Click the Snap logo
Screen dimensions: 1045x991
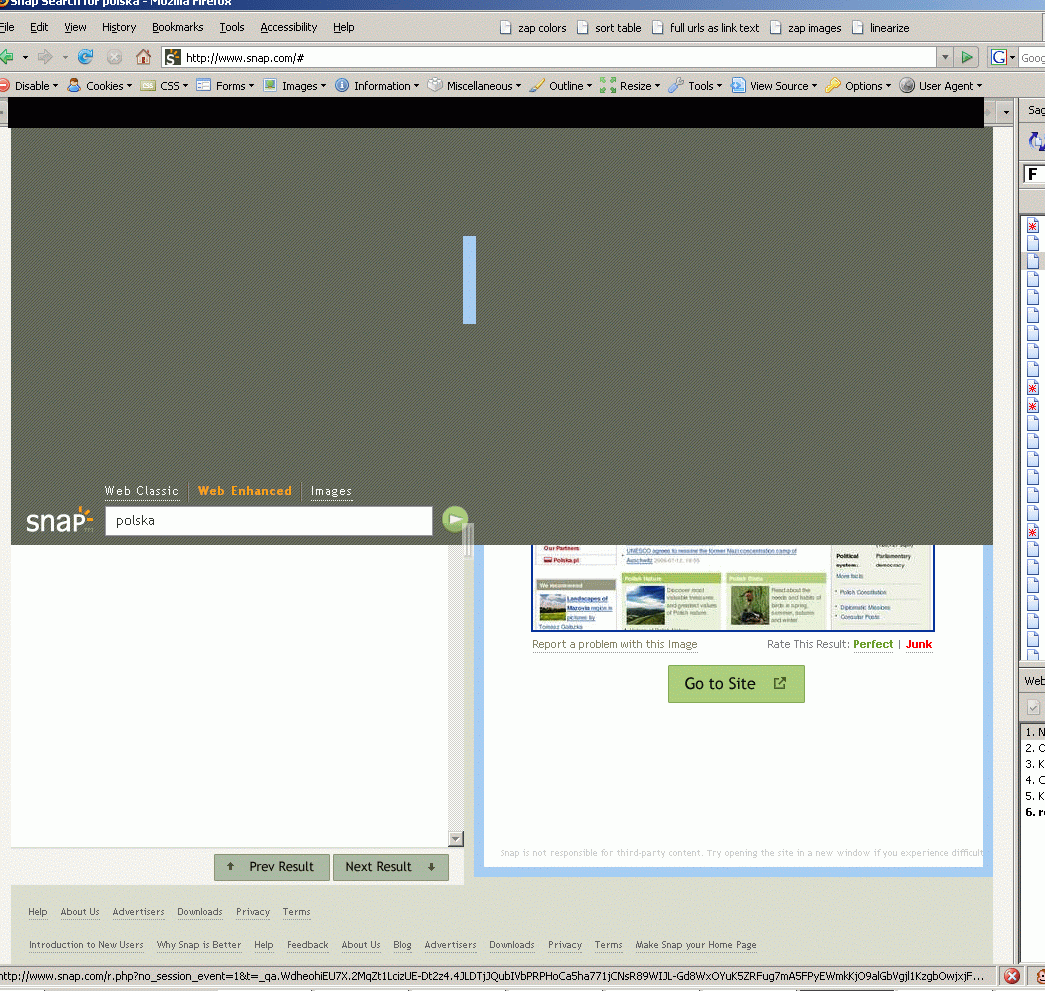tap(59, 520)
